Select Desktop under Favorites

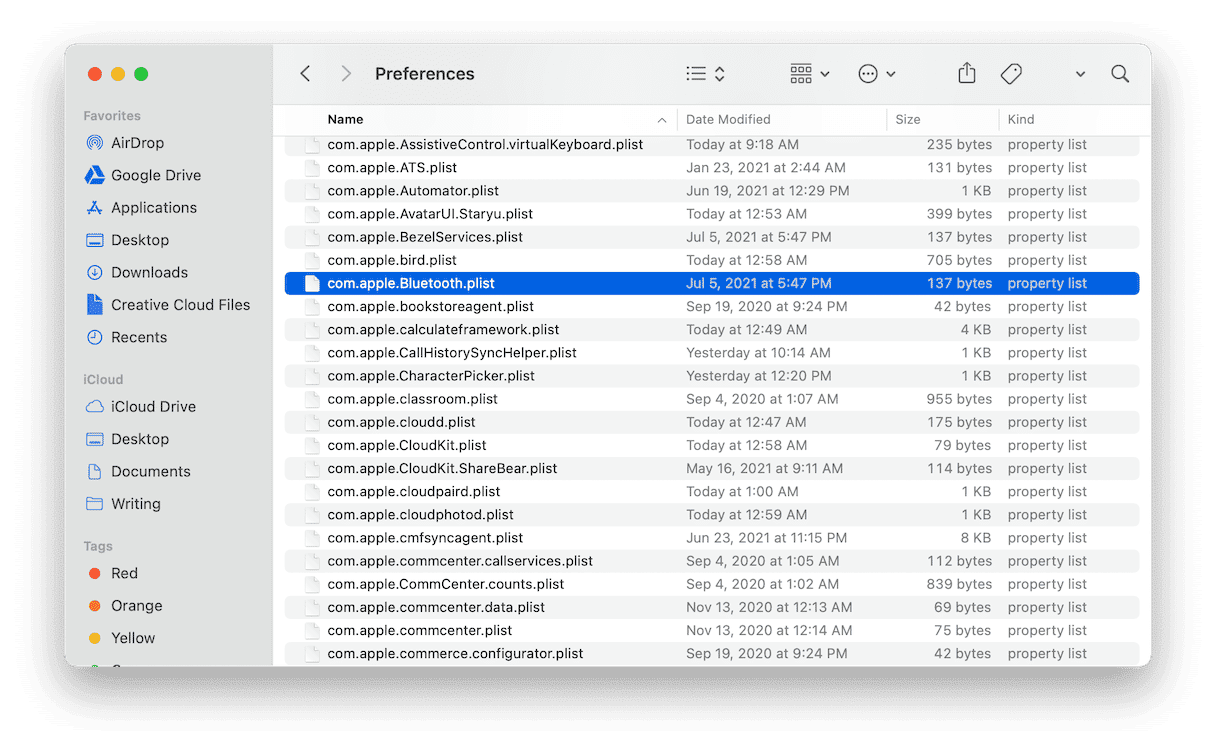(140, 240)
